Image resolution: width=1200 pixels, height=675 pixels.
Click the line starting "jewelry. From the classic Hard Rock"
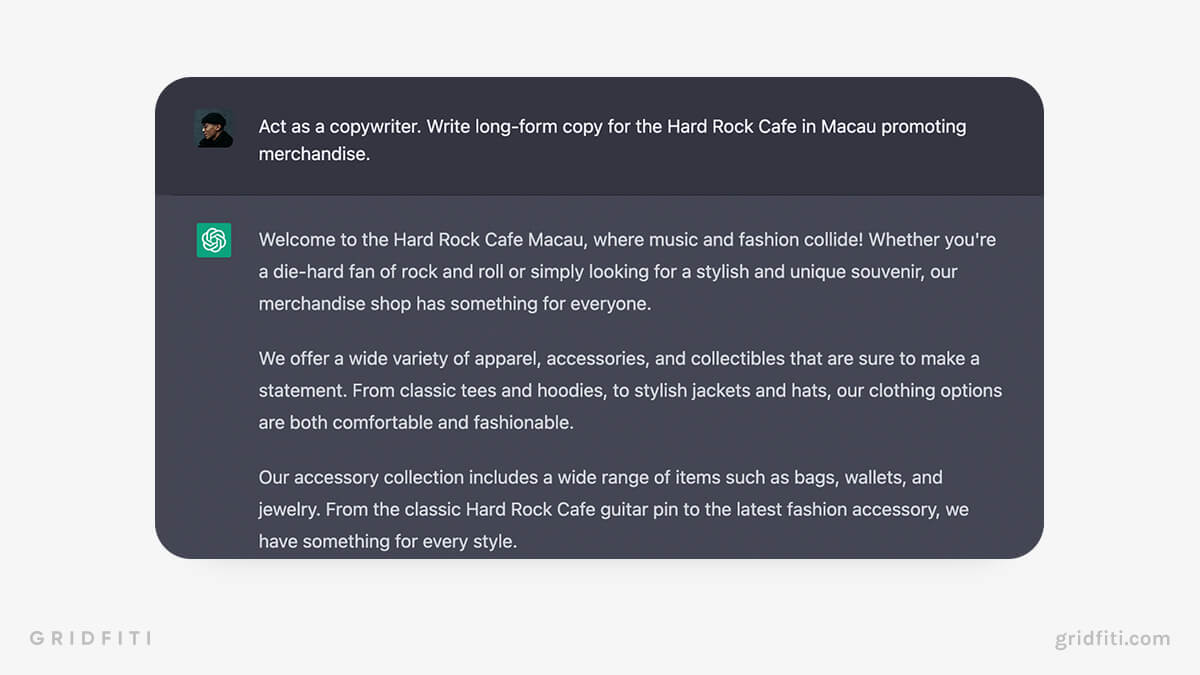coord(613,510)
